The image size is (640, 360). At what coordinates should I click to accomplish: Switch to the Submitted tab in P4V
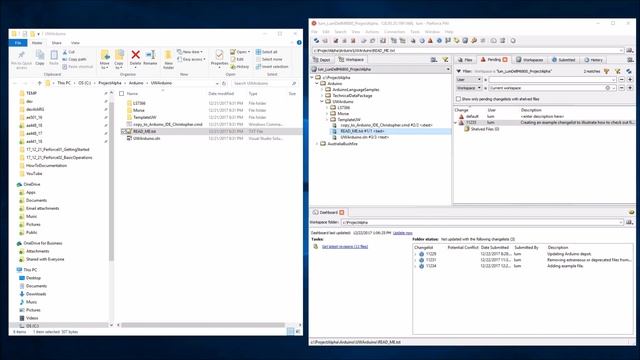pyautogui.click(x=563, y=60)
